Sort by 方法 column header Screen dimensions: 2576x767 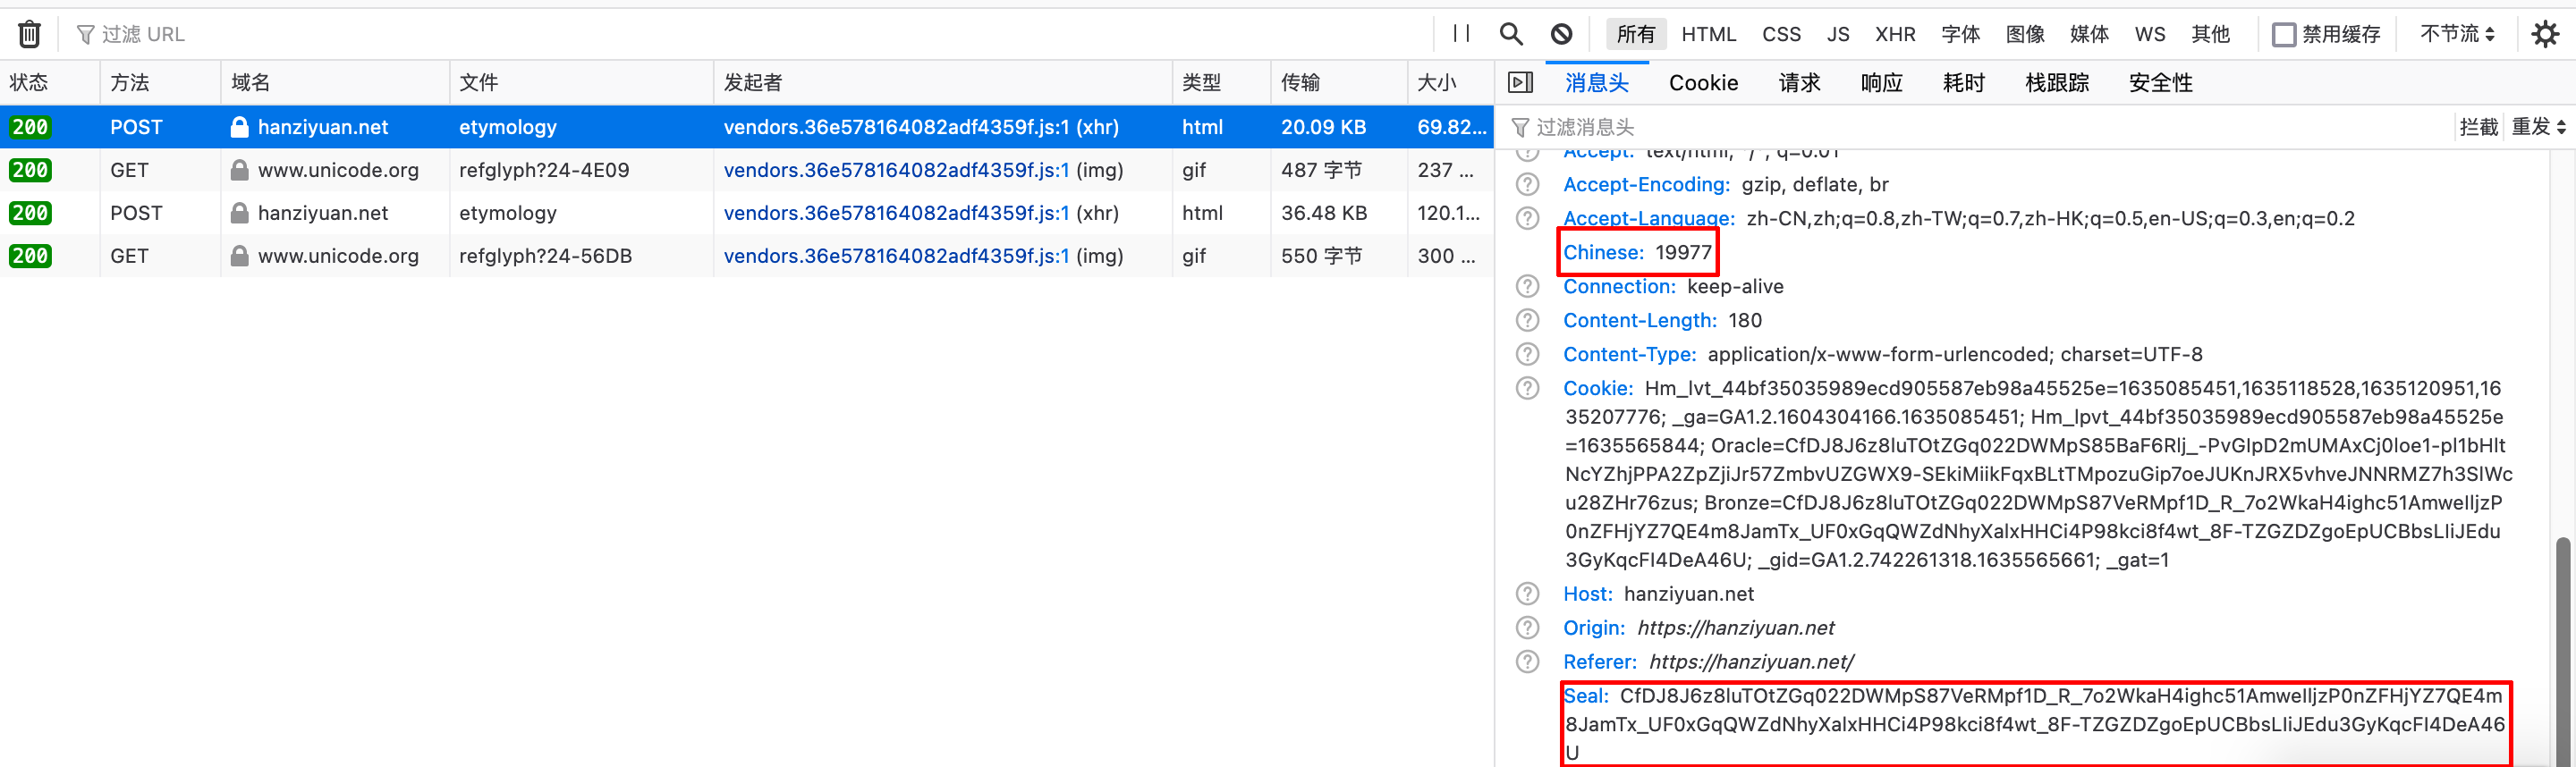160,82
